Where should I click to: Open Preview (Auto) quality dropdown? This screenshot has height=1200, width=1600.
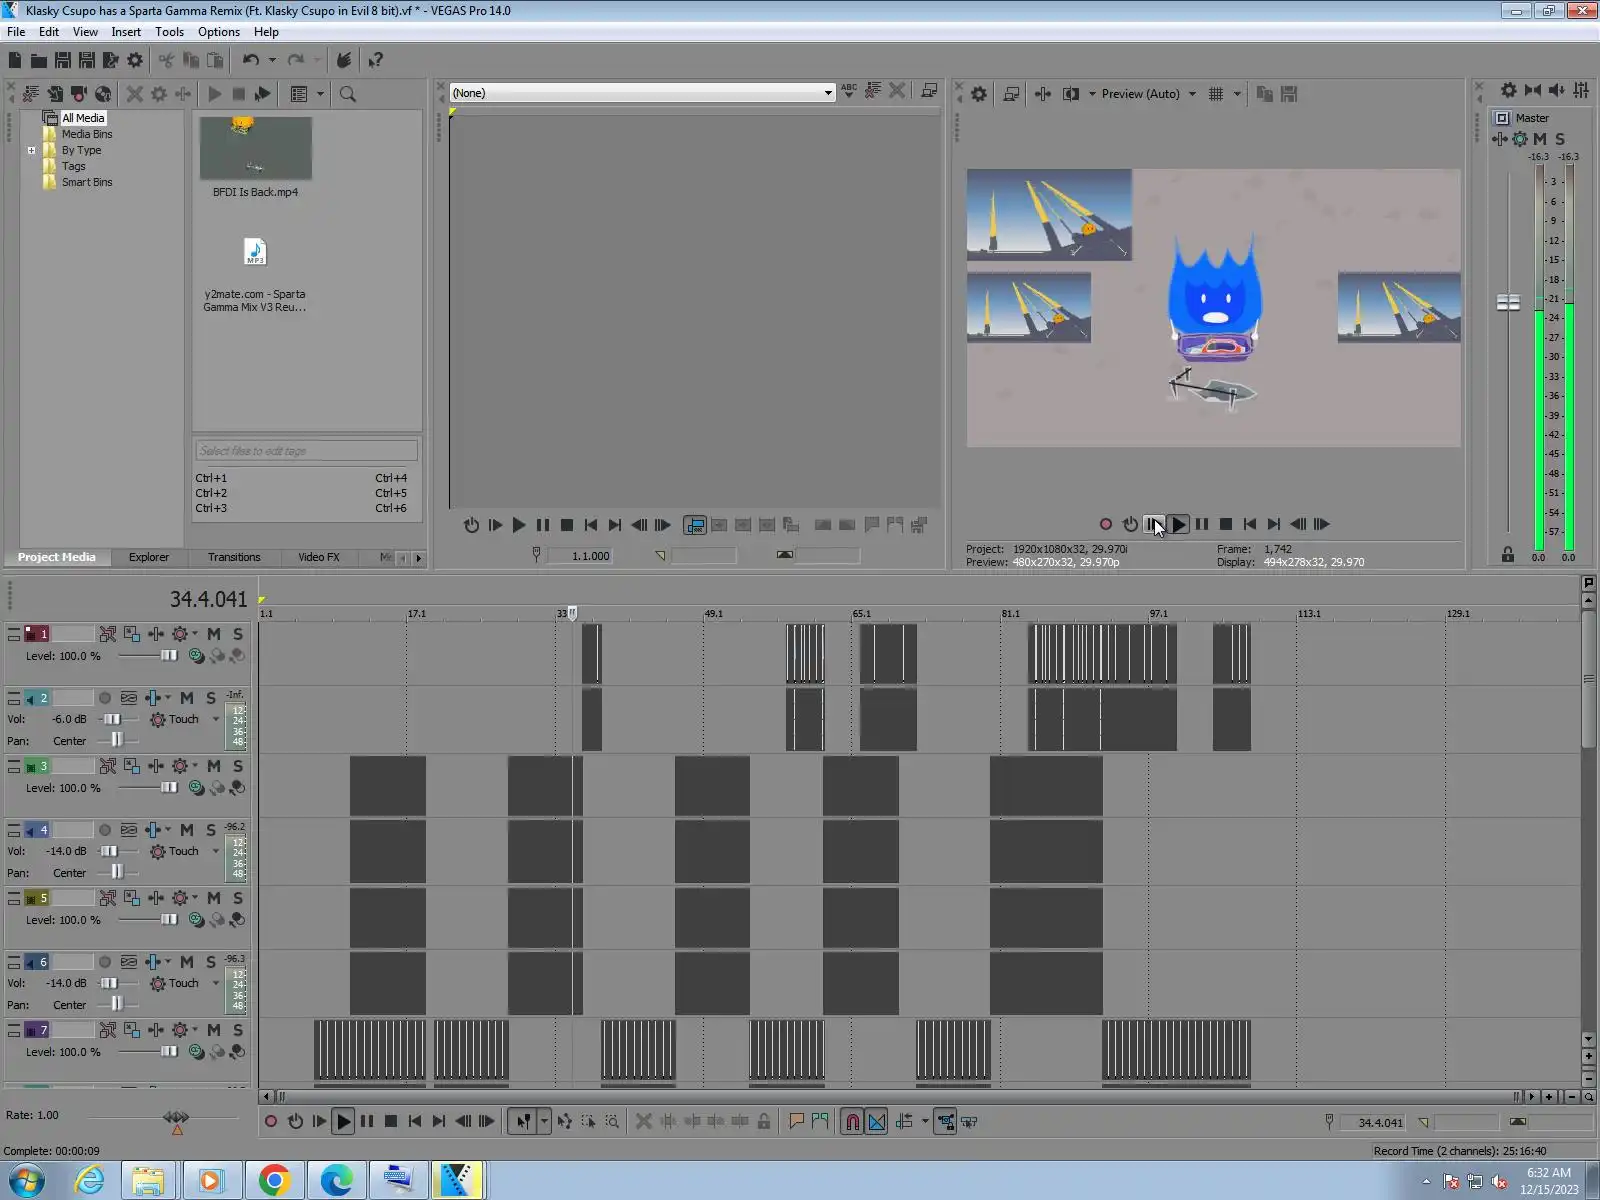(1192, 94)
